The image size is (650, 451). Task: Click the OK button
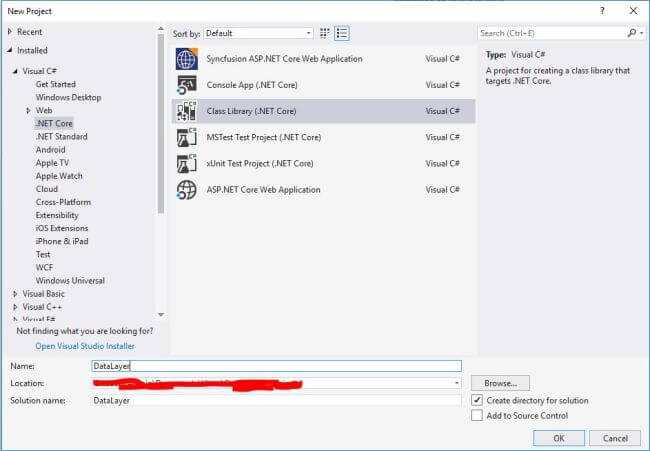[x=559, y=438]
